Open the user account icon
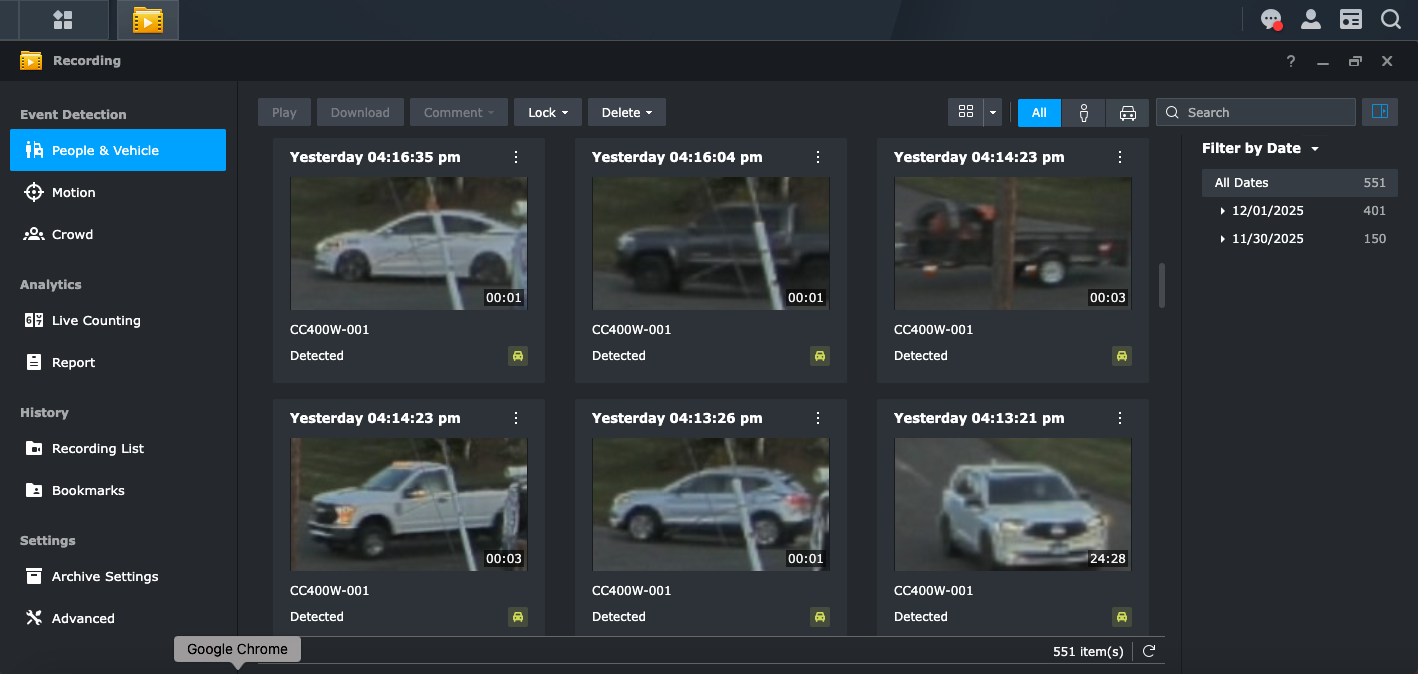 [1310, 19]
